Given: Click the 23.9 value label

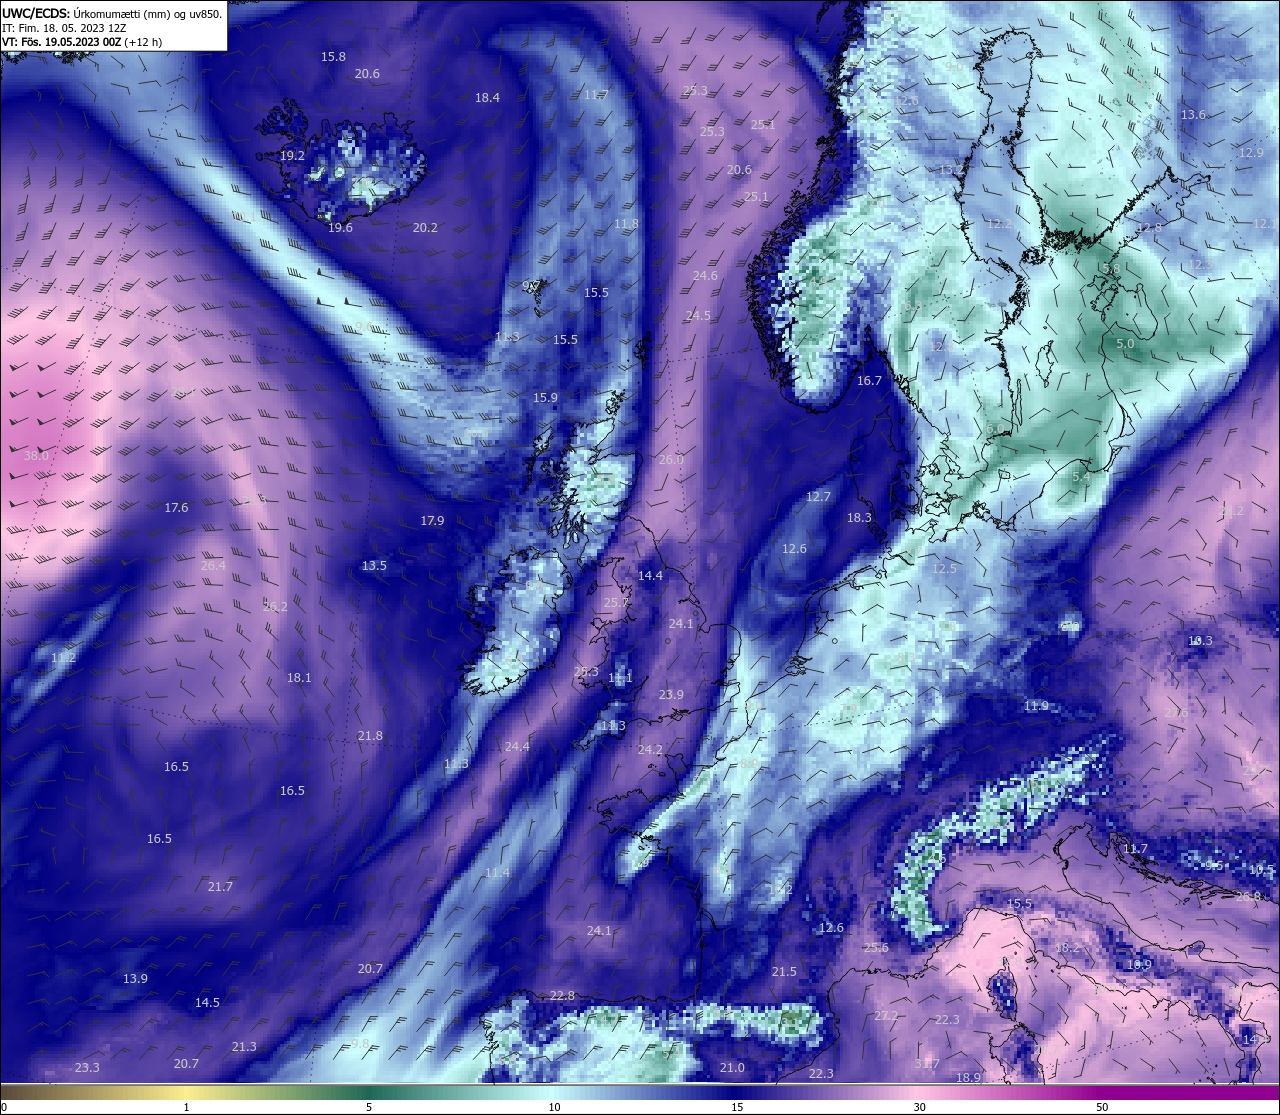Looking at the screenshot, I should [671, 695].
